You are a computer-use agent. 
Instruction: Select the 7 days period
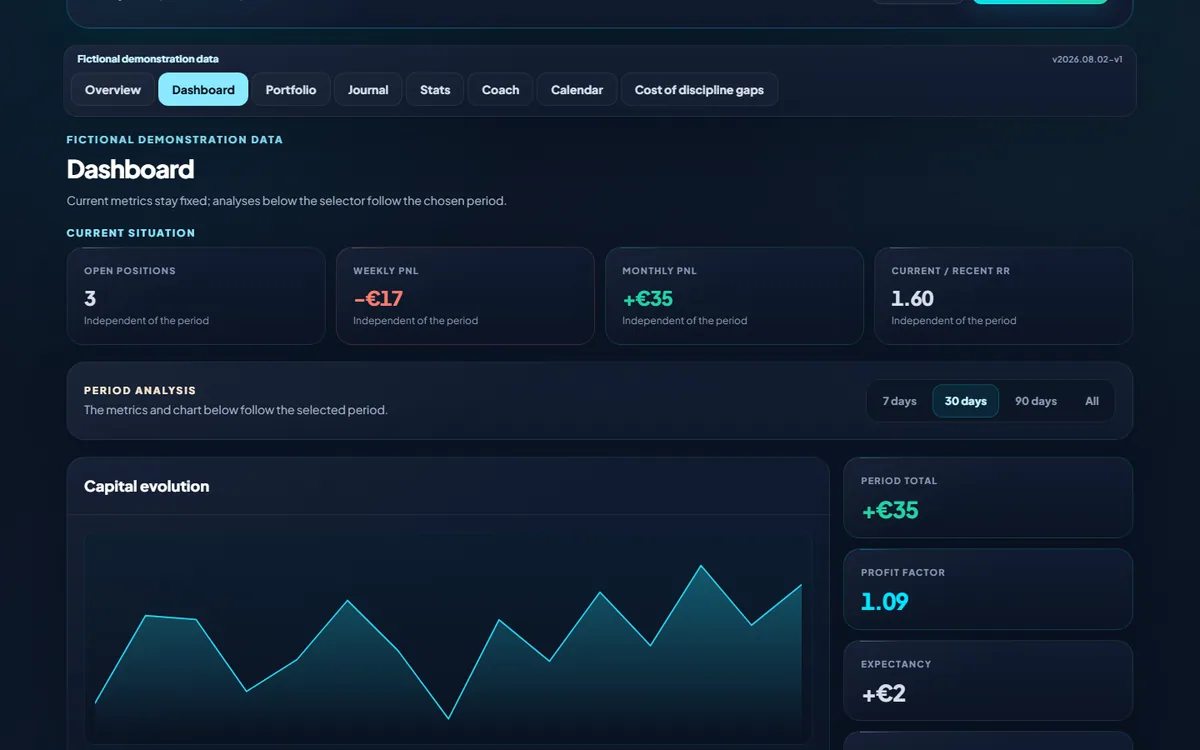(x=899, y=401)
